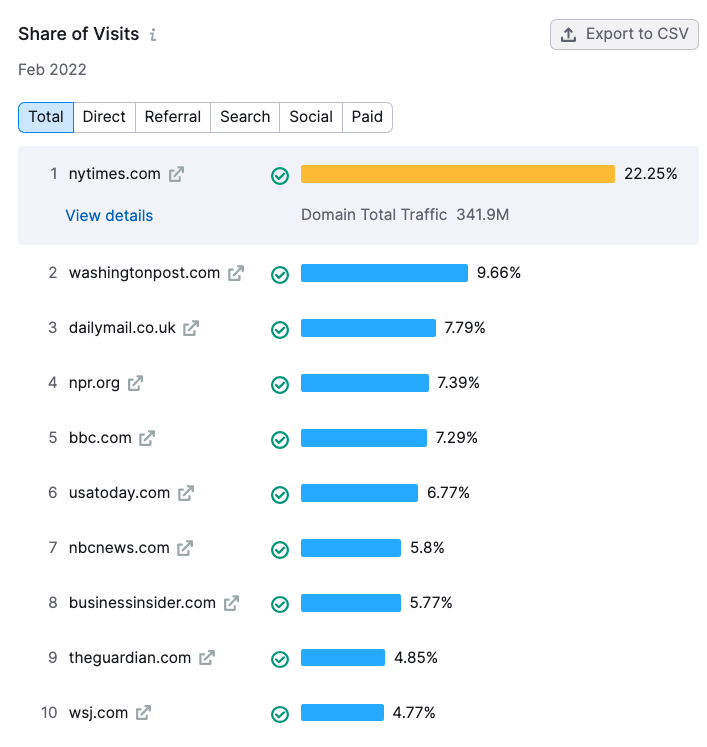The image size is (707, 747).
Task: Switch to the Direct tab
Action: tap(104, 117)
